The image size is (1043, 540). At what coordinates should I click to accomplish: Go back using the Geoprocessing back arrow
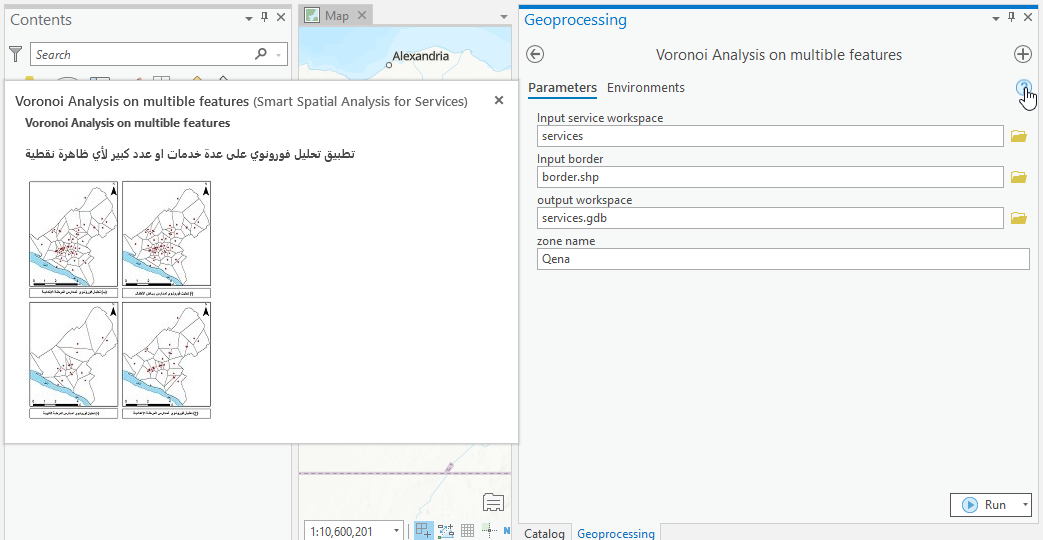click(535, 55)
